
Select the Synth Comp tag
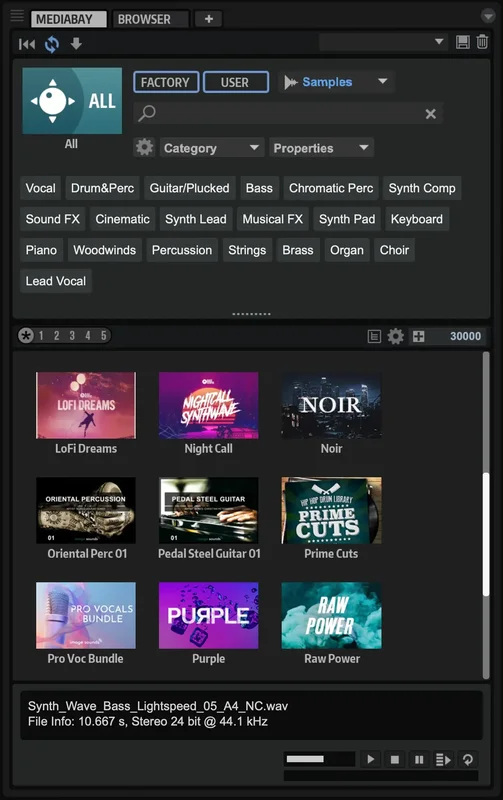pos(422,188)
